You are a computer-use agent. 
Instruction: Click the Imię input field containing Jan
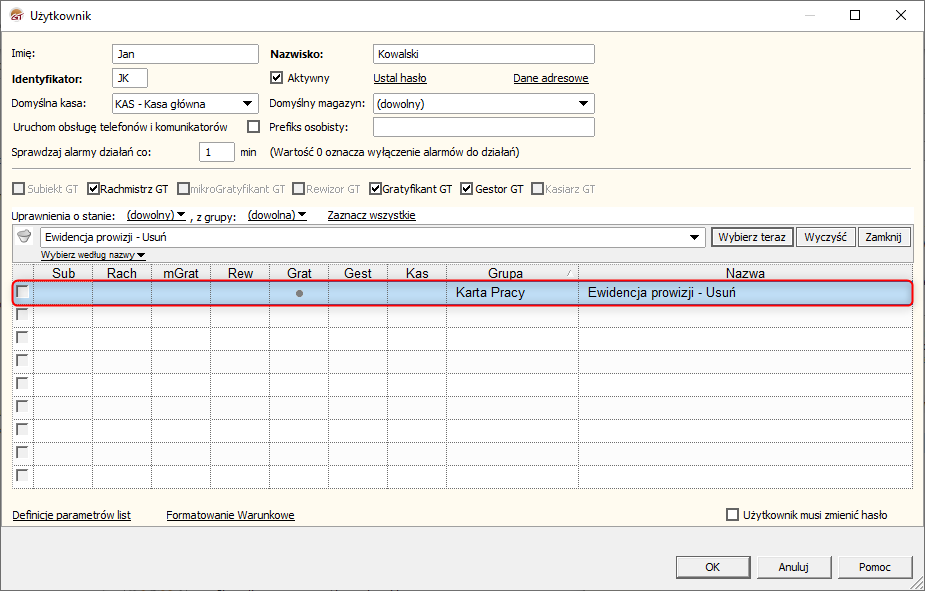185,54
